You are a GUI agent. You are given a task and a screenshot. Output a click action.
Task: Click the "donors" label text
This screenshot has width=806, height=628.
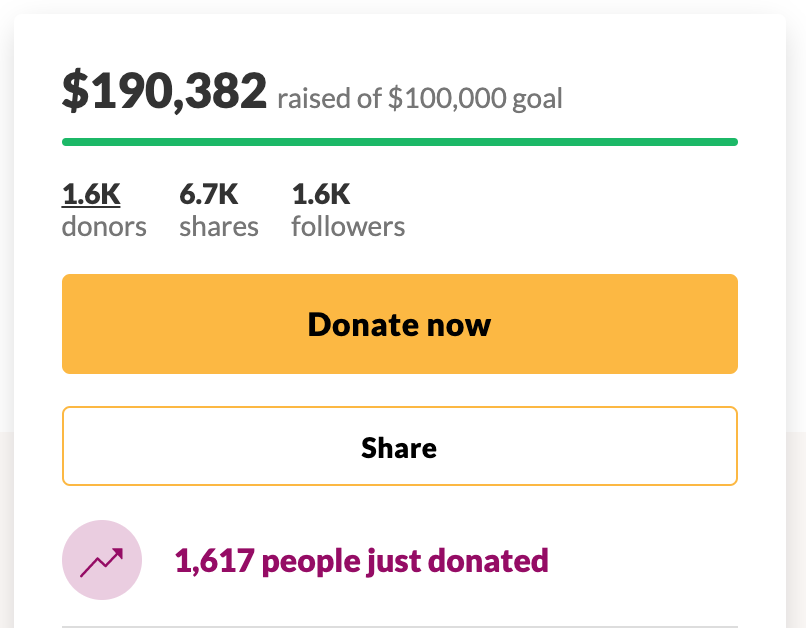click(x=104, y=226)
